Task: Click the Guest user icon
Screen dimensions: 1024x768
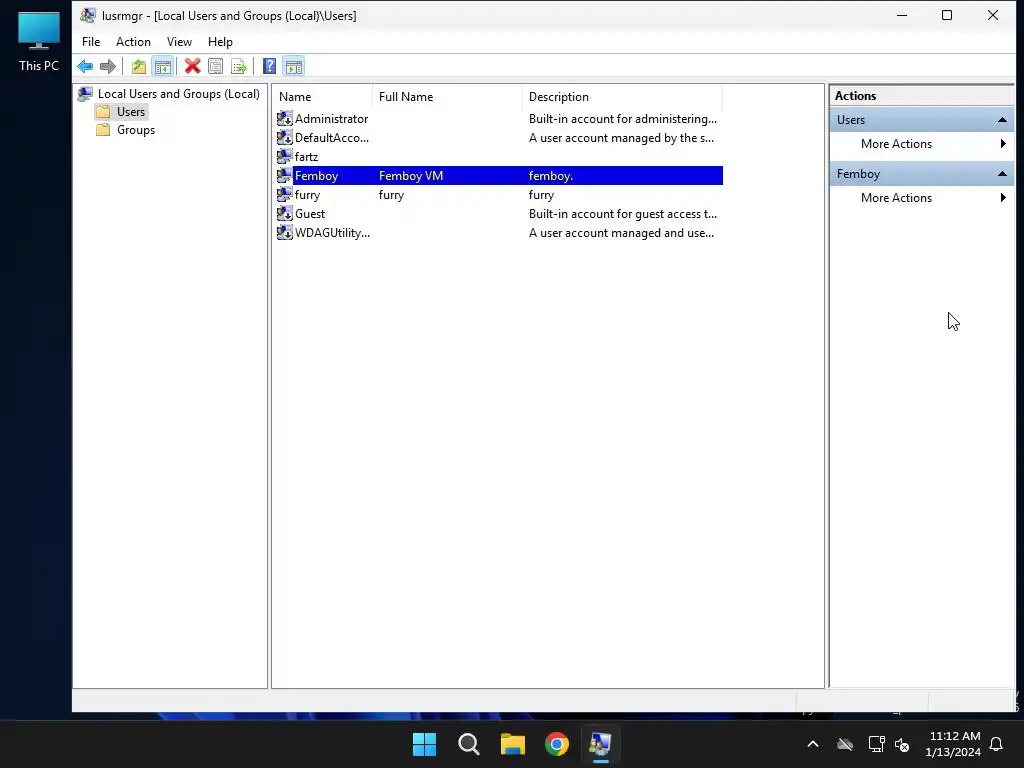Action: click(x=285, y=213)
